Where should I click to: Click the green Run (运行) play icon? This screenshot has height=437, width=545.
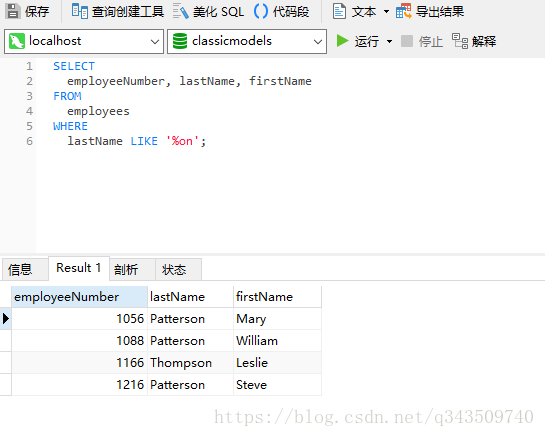coord(342,41)
